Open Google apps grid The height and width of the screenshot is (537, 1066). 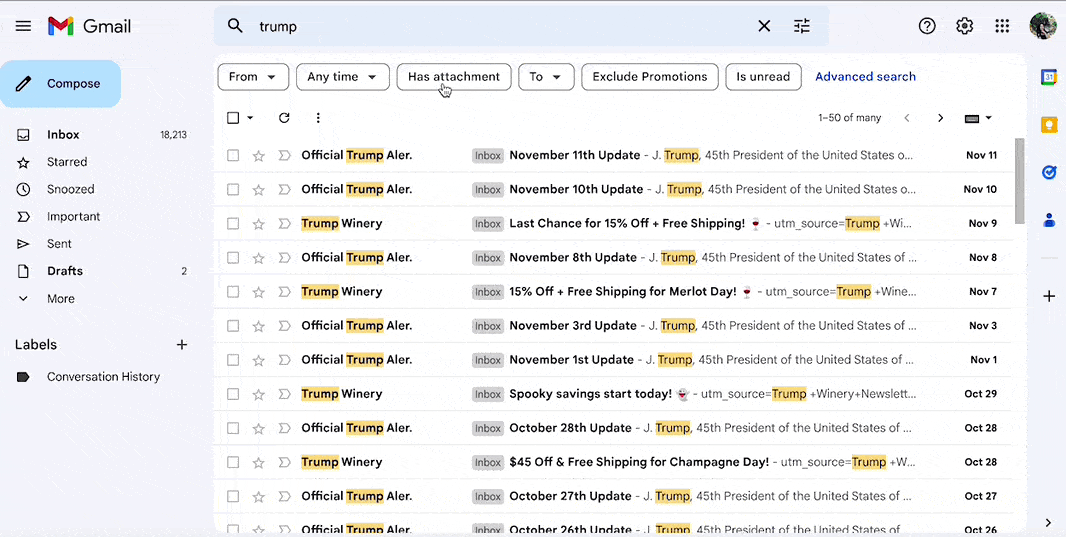[1002, 26]
